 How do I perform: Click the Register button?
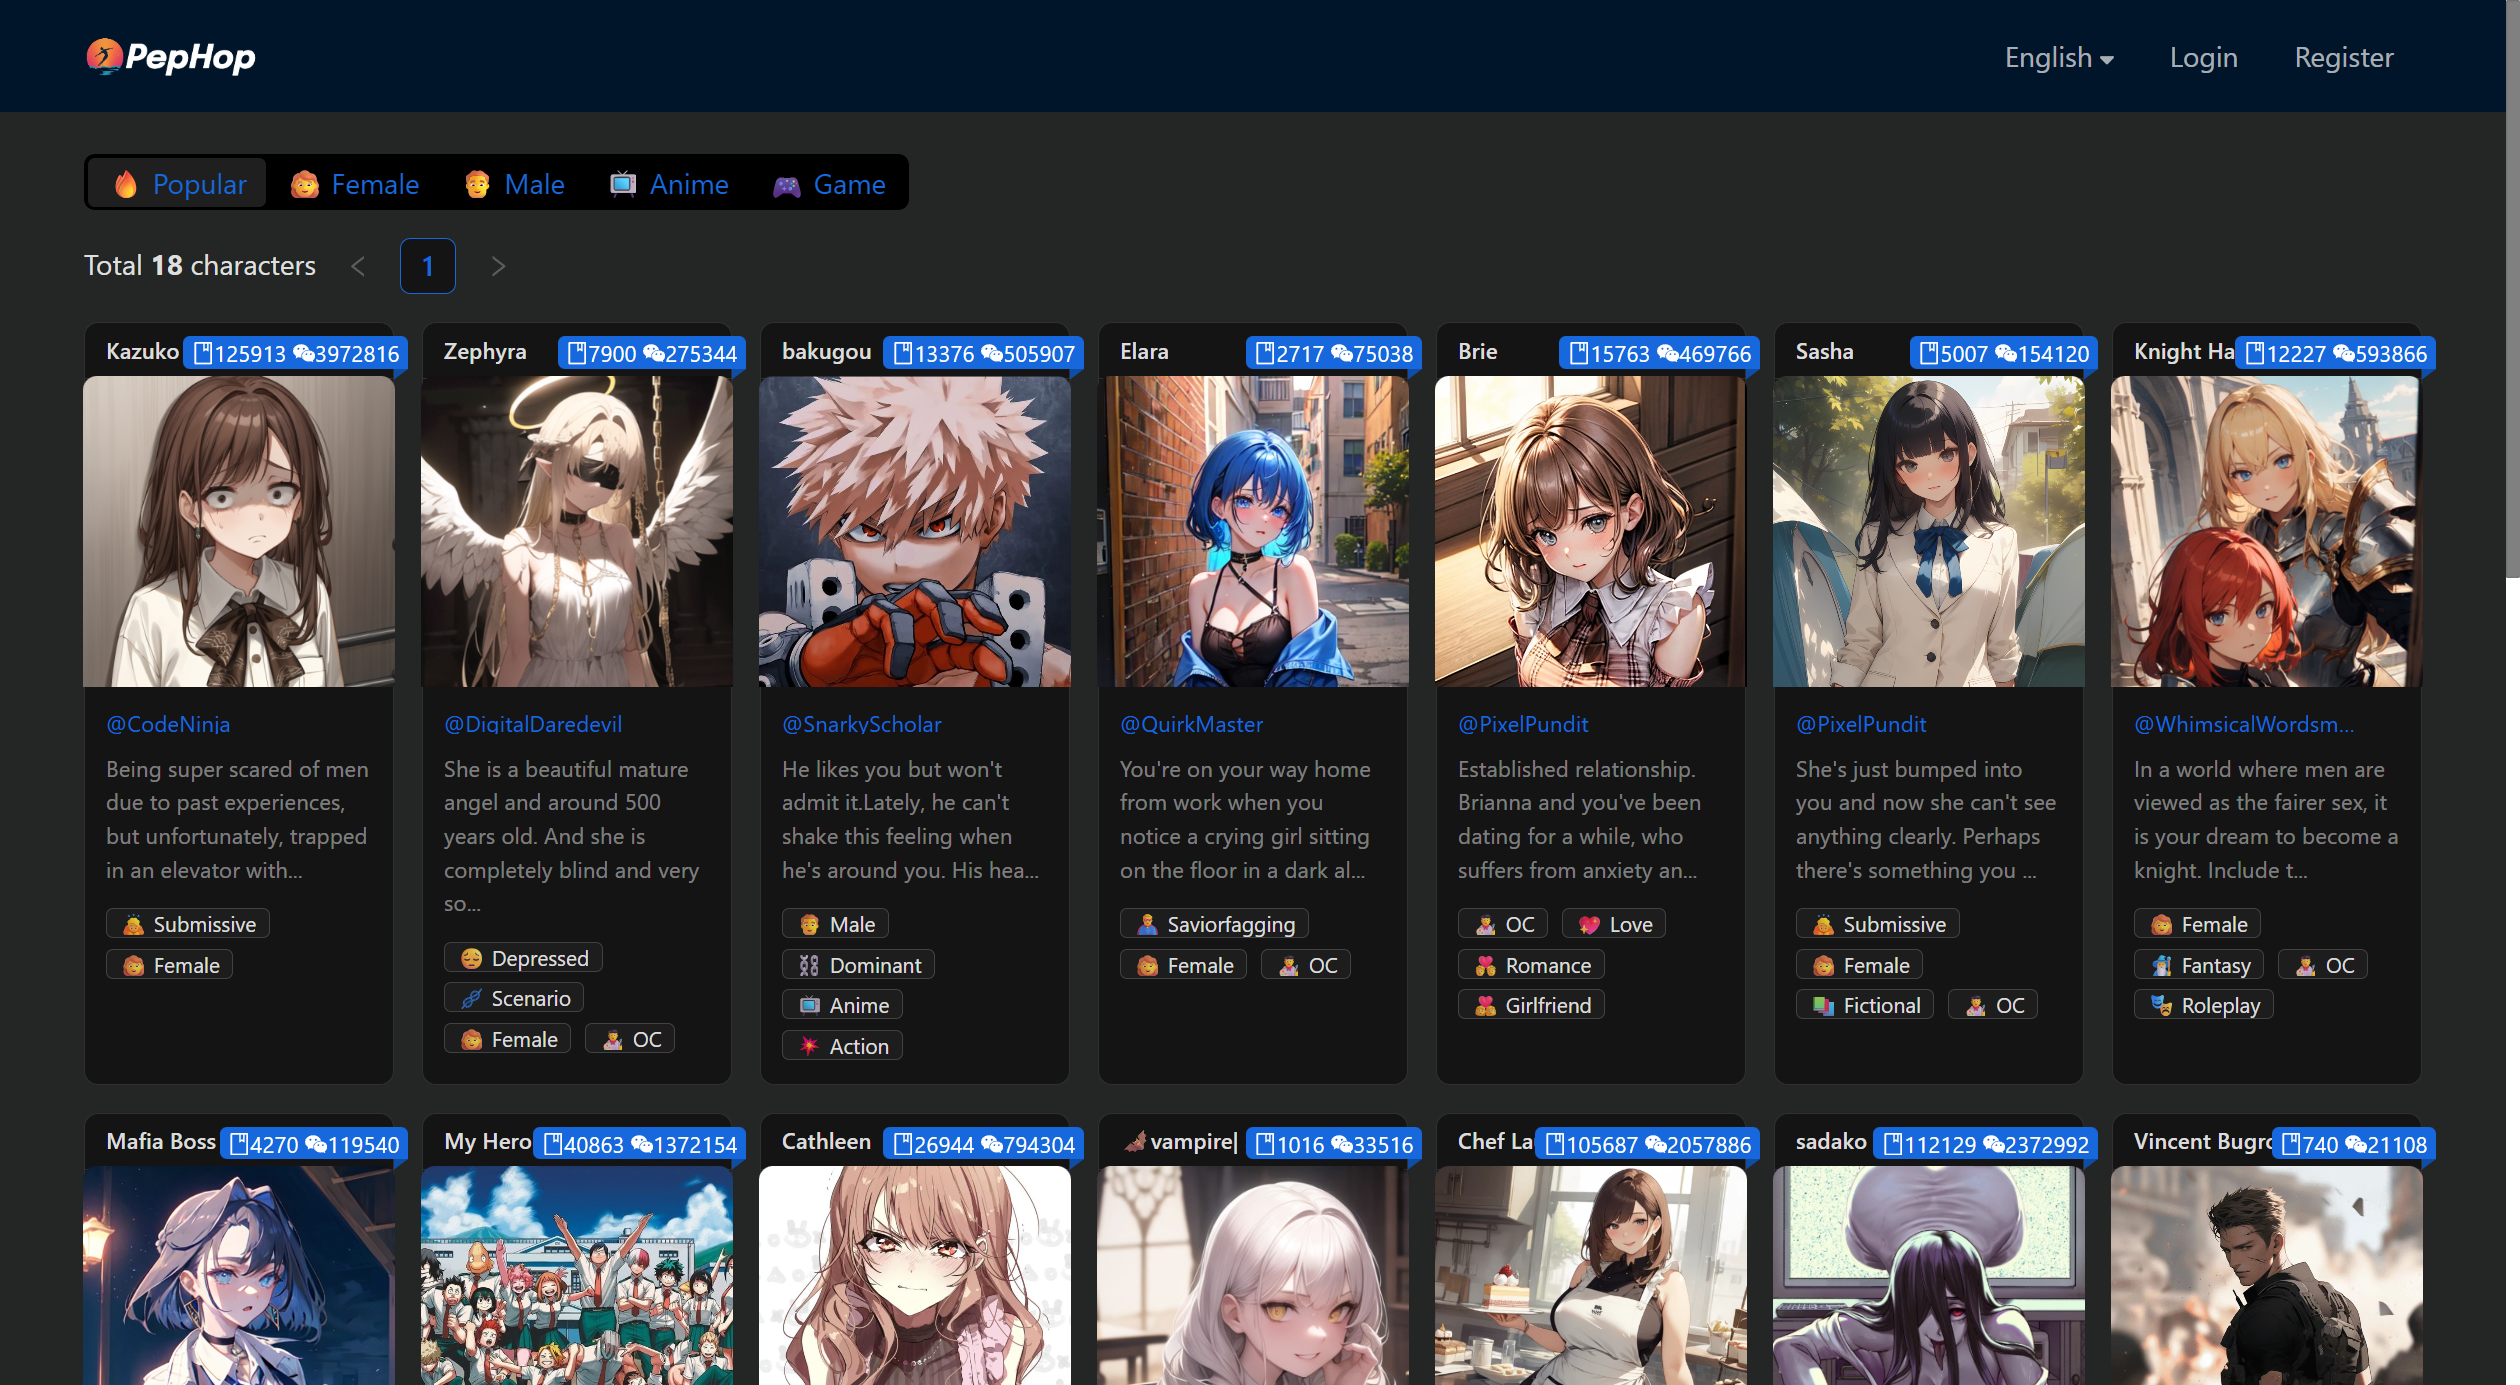(x=2344, y=57)
